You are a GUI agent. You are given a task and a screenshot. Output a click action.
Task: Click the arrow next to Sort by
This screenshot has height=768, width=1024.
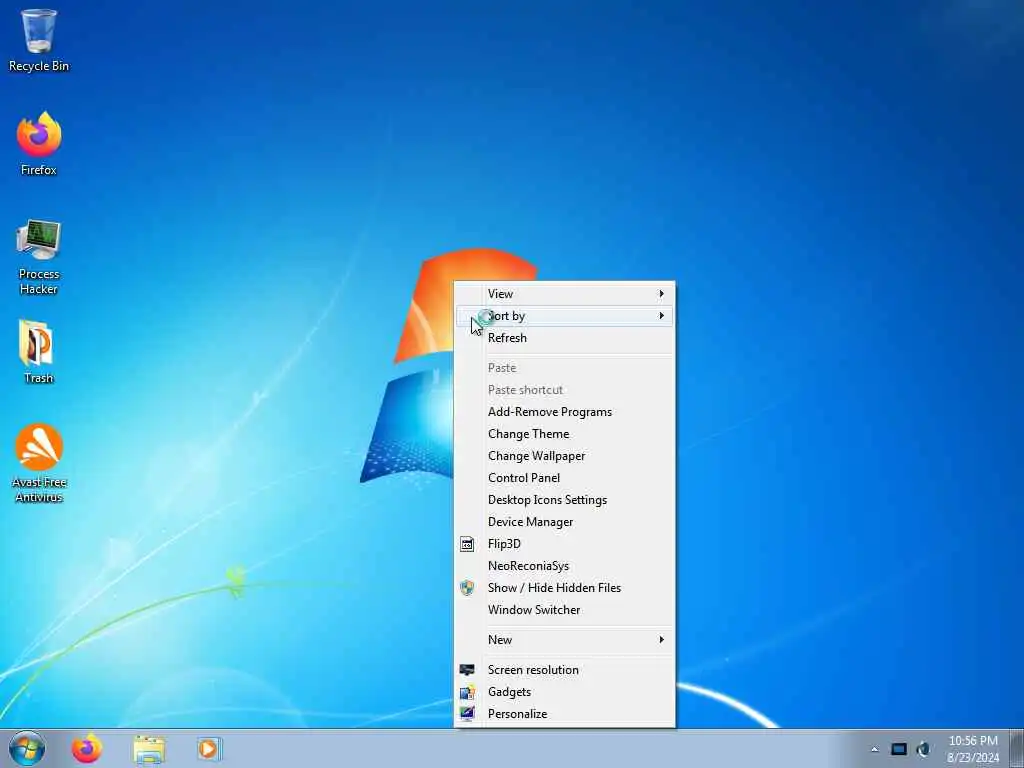click(662, 316)
